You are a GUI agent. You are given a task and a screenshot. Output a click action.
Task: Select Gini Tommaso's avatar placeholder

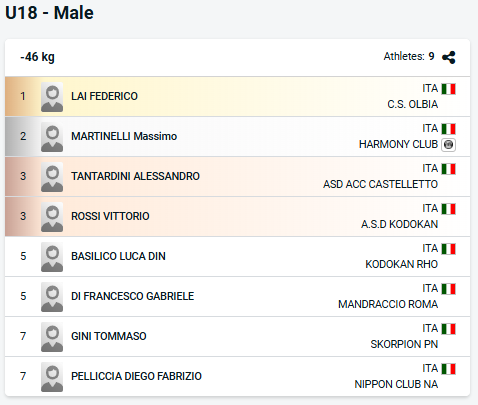52,337
